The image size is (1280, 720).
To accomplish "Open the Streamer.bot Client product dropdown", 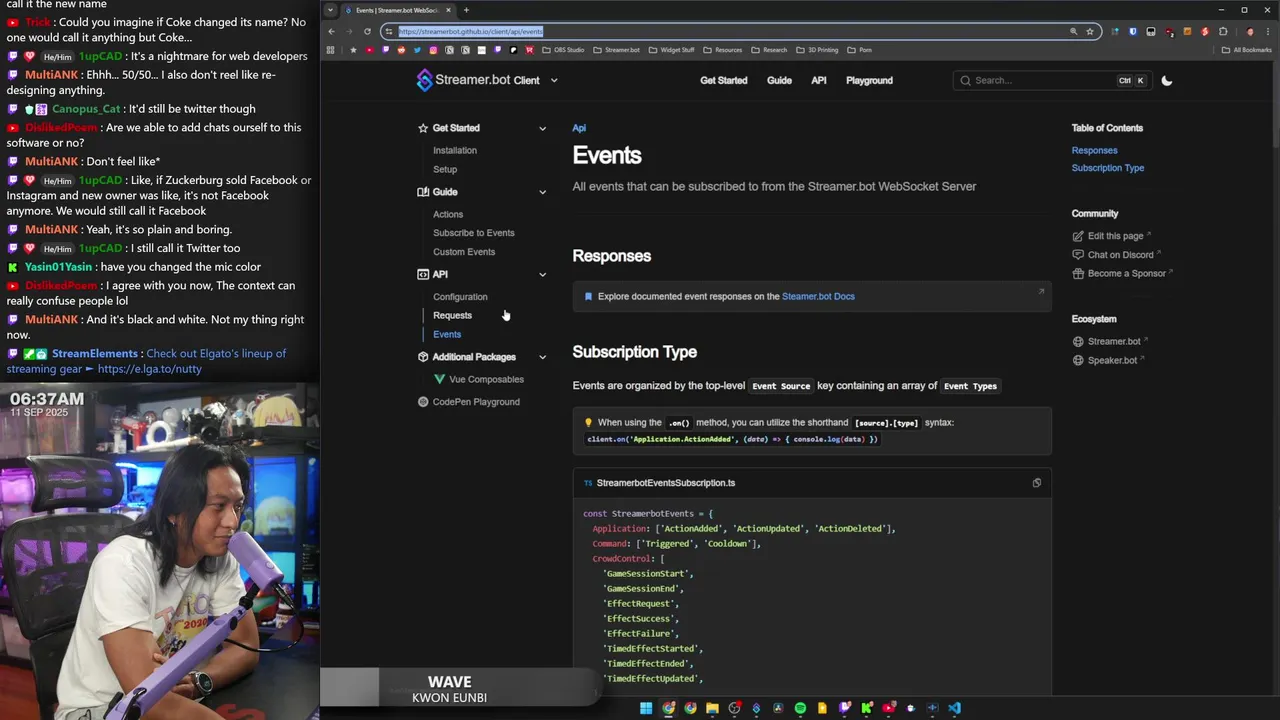I will pos(554,80).
